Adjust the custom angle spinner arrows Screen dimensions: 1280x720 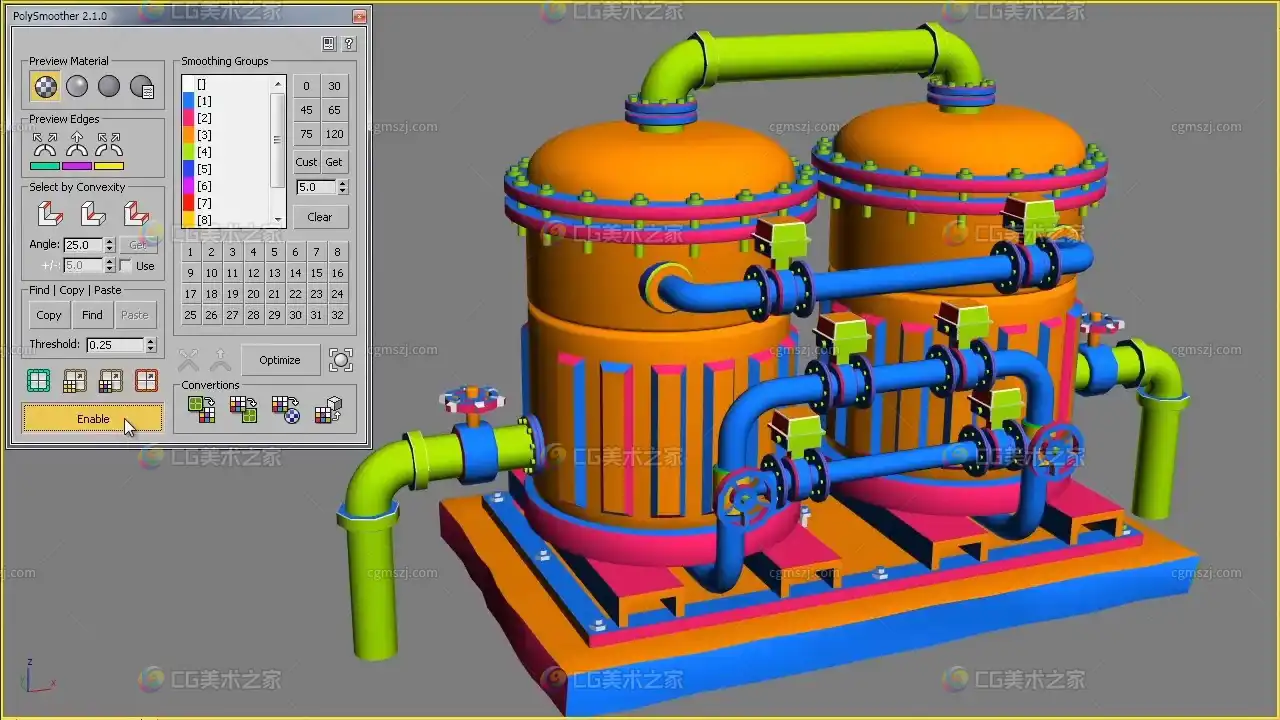343,187
